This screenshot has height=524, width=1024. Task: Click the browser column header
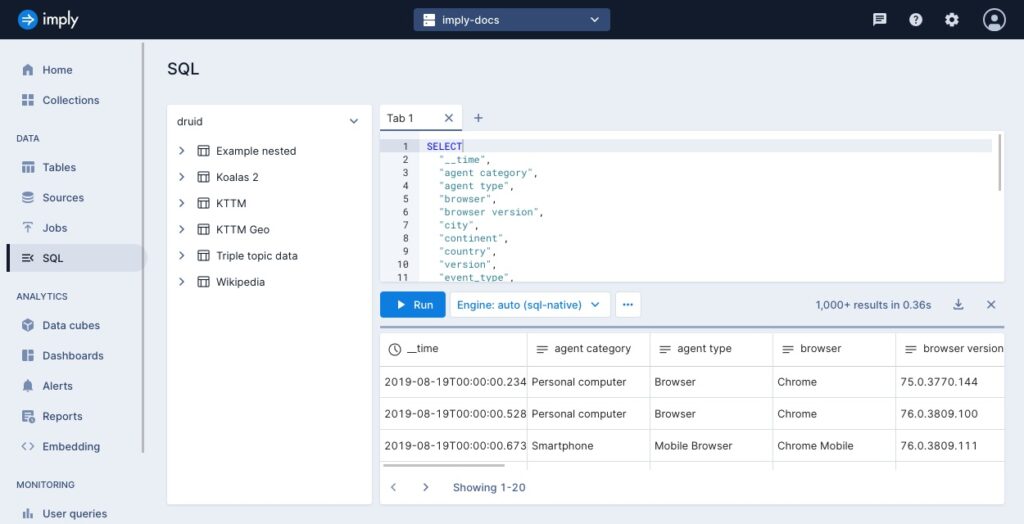(x=834, y=349)
